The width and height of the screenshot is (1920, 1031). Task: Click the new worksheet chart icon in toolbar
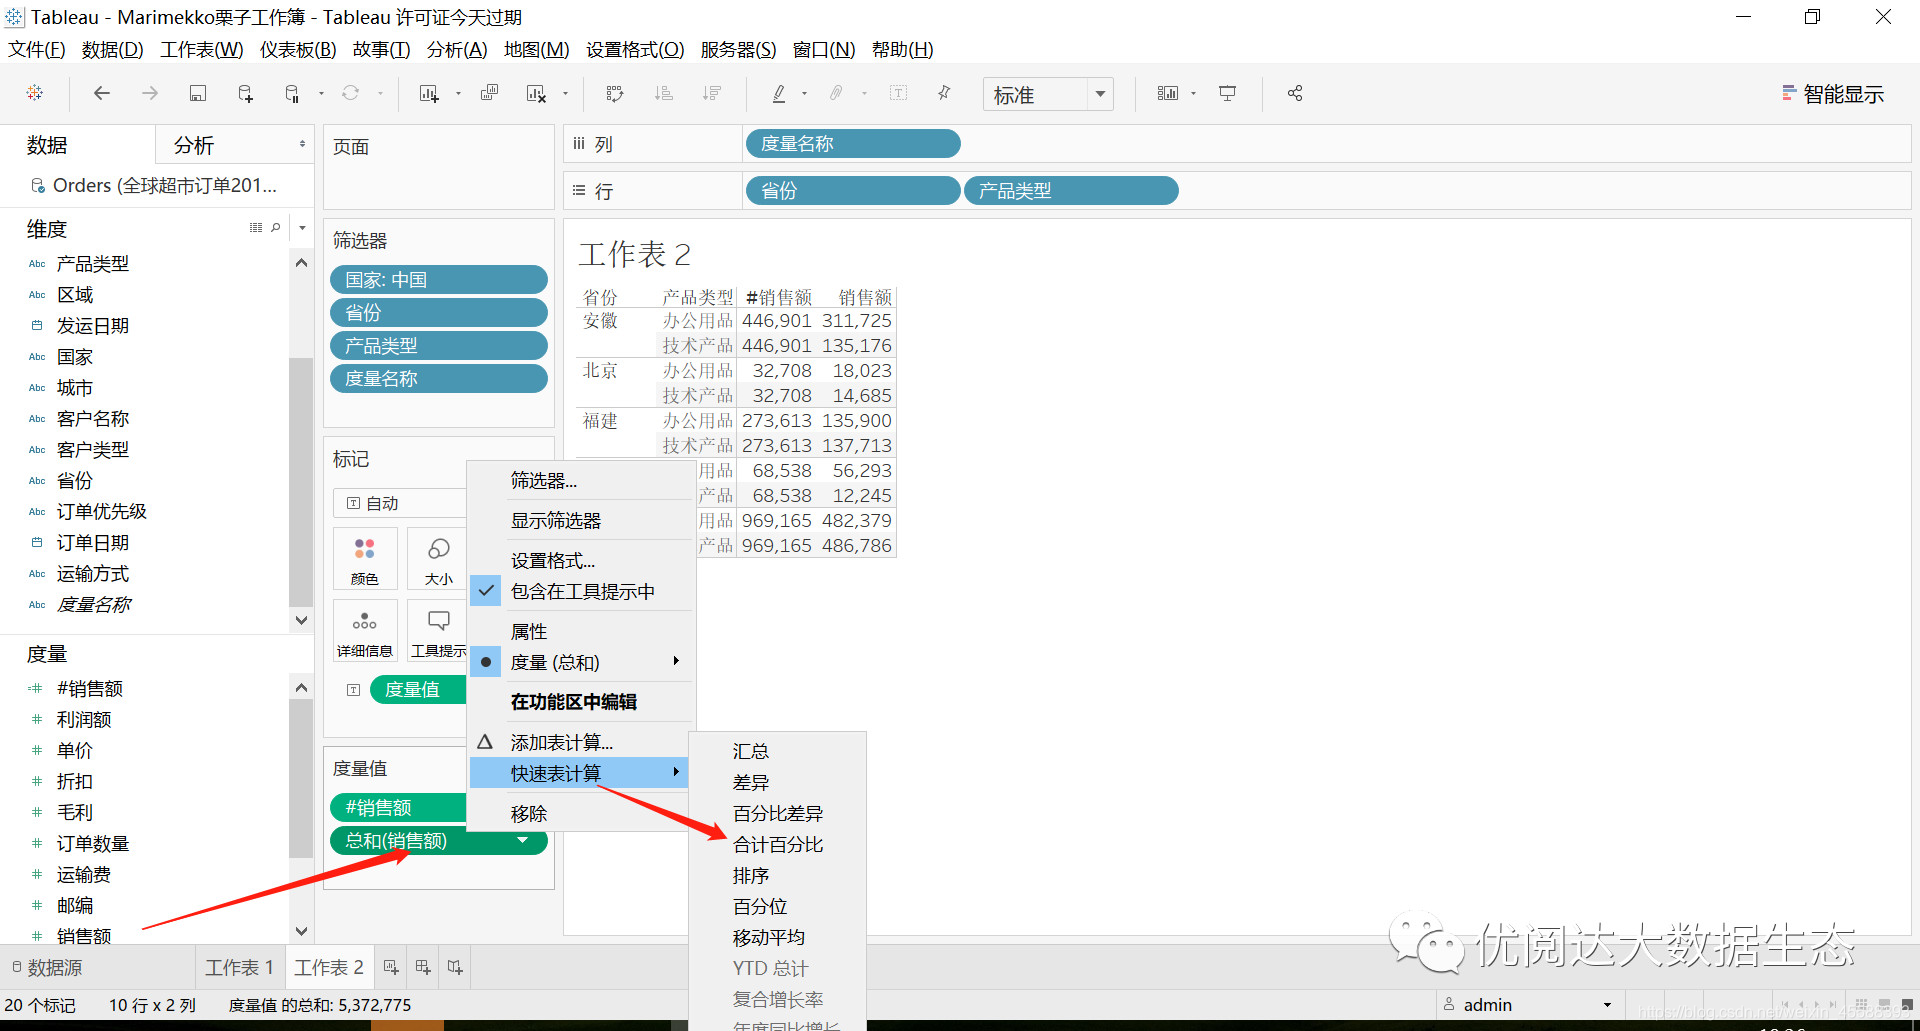429,93
